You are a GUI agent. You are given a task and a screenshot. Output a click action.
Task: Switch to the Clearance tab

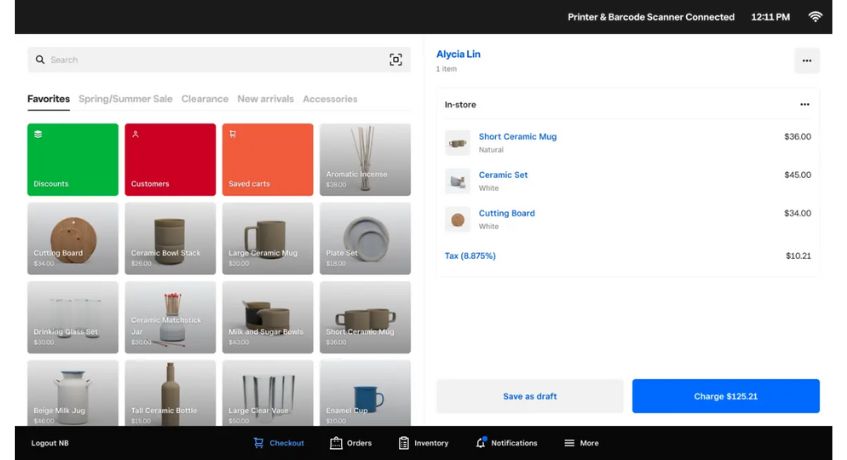[x=204, y=99]
